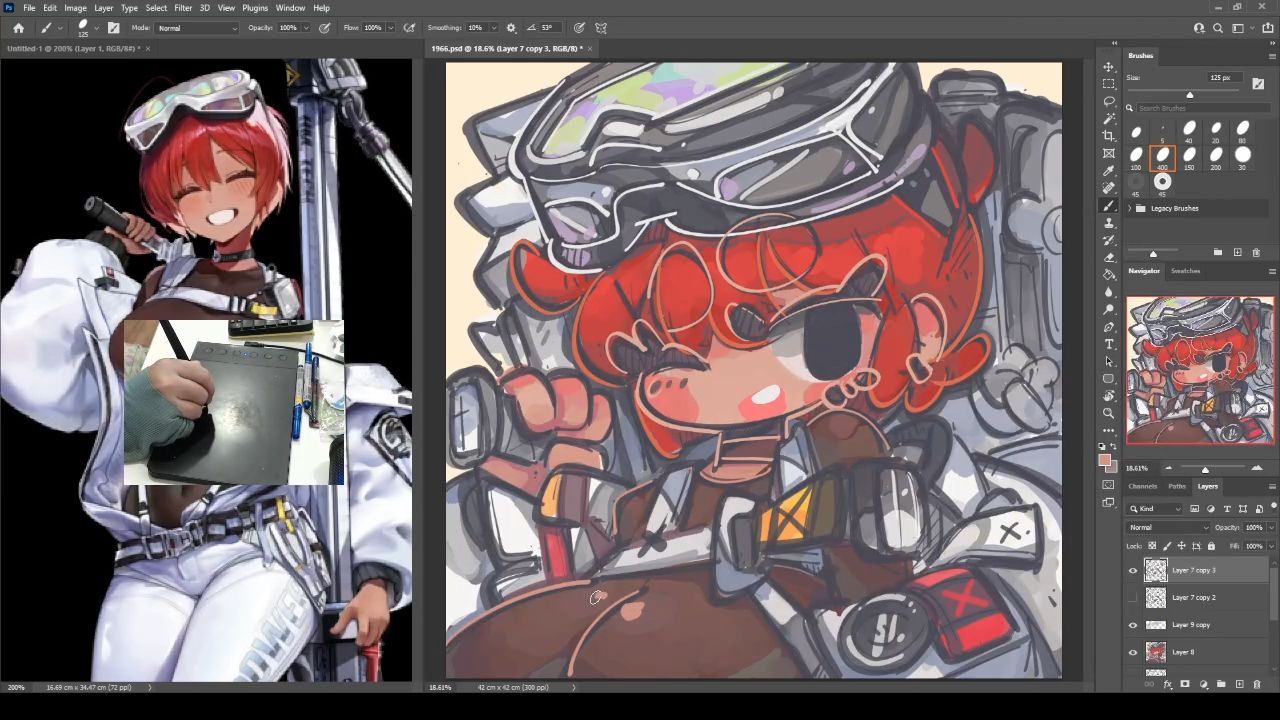Viewport: 1280px width, 720px height.
Task: Select the Brush tool in the toolbar
Action: pyautogui.click(x=1108, y=205)
